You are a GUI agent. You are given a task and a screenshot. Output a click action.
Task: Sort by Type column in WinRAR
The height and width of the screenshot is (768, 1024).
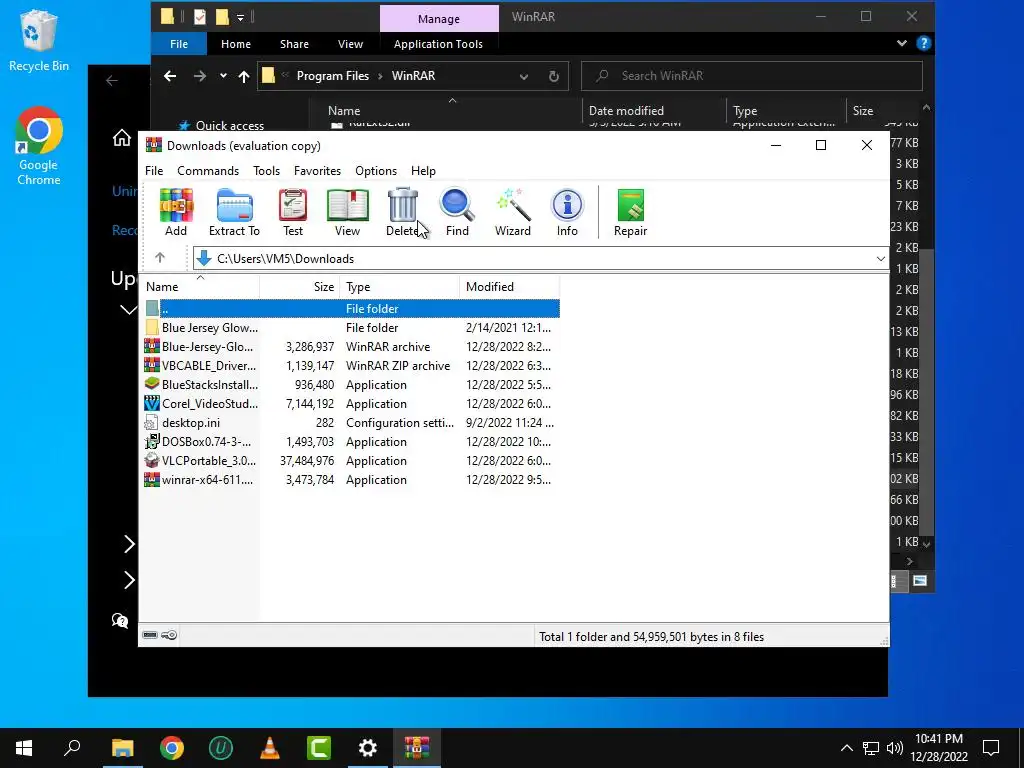tap(400, 287)
